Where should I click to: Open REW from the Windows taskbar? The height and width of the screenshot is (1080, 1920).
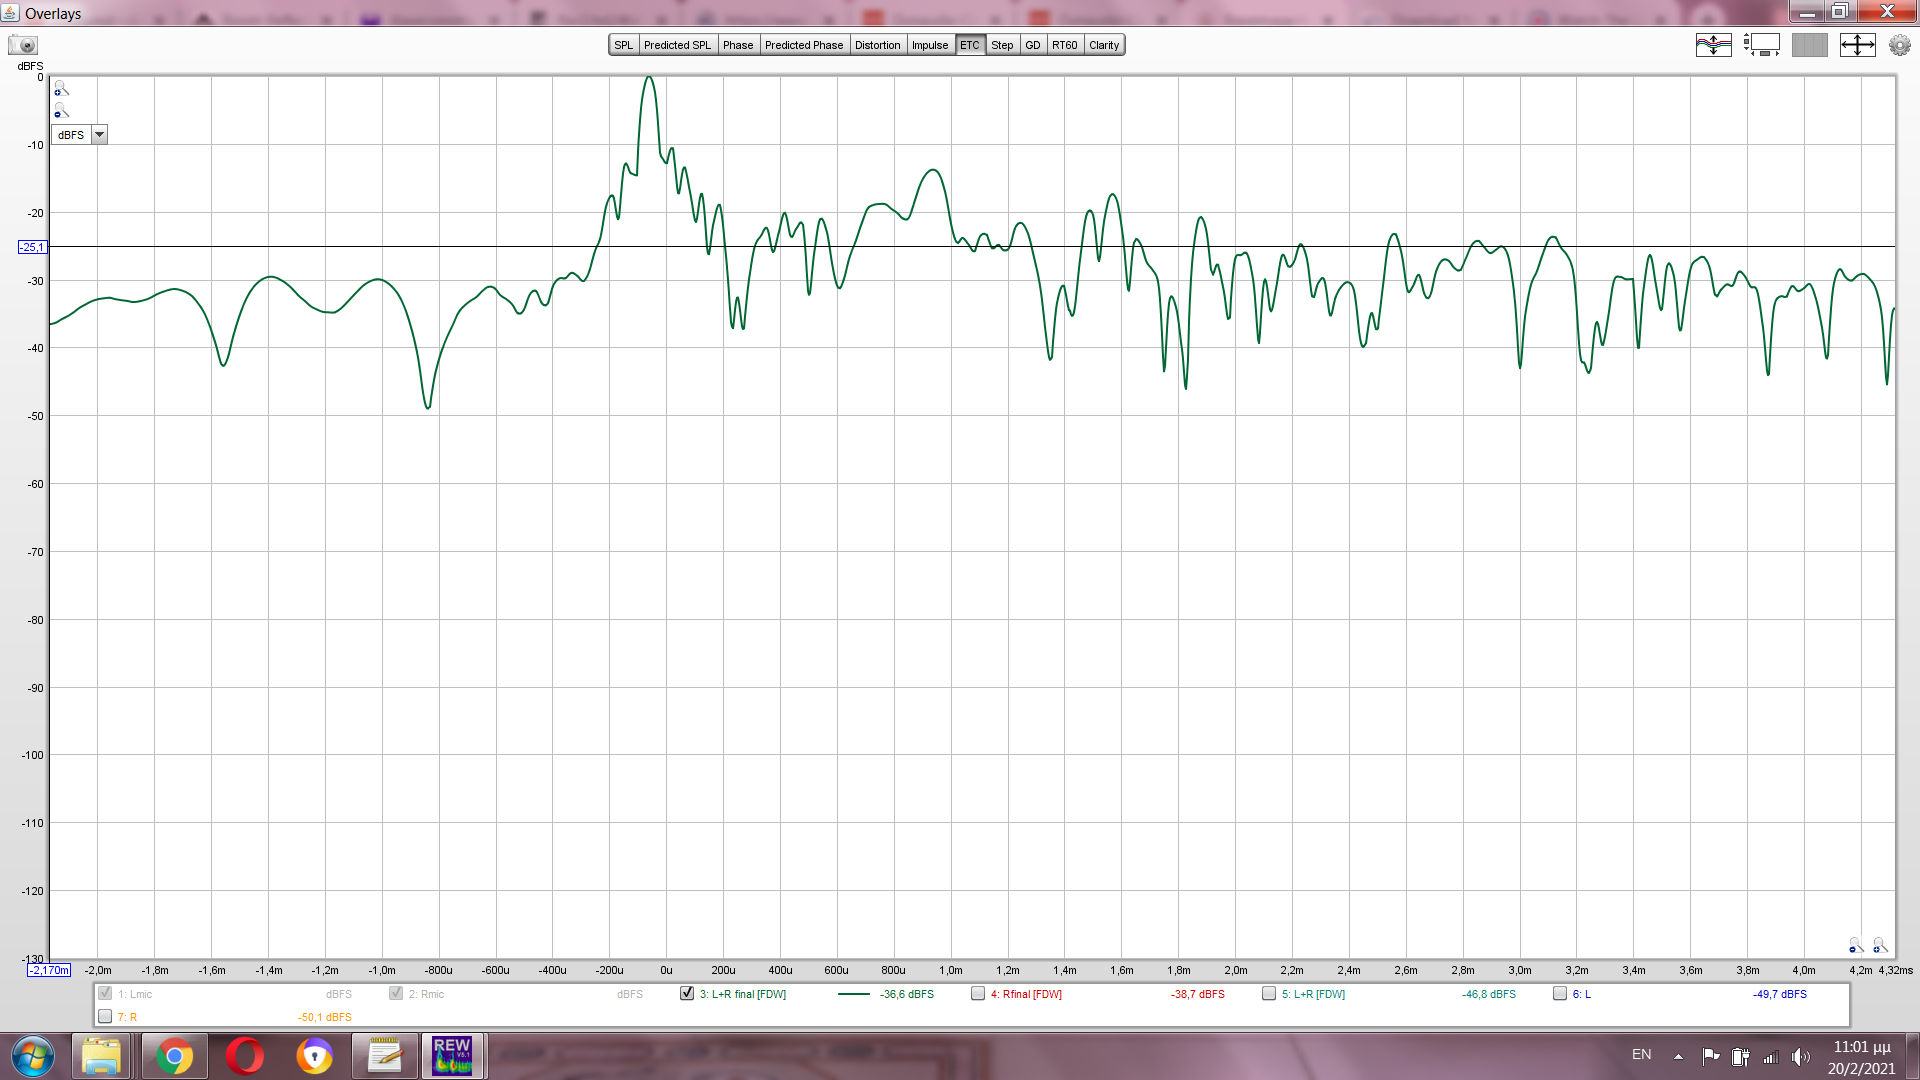452,1056
